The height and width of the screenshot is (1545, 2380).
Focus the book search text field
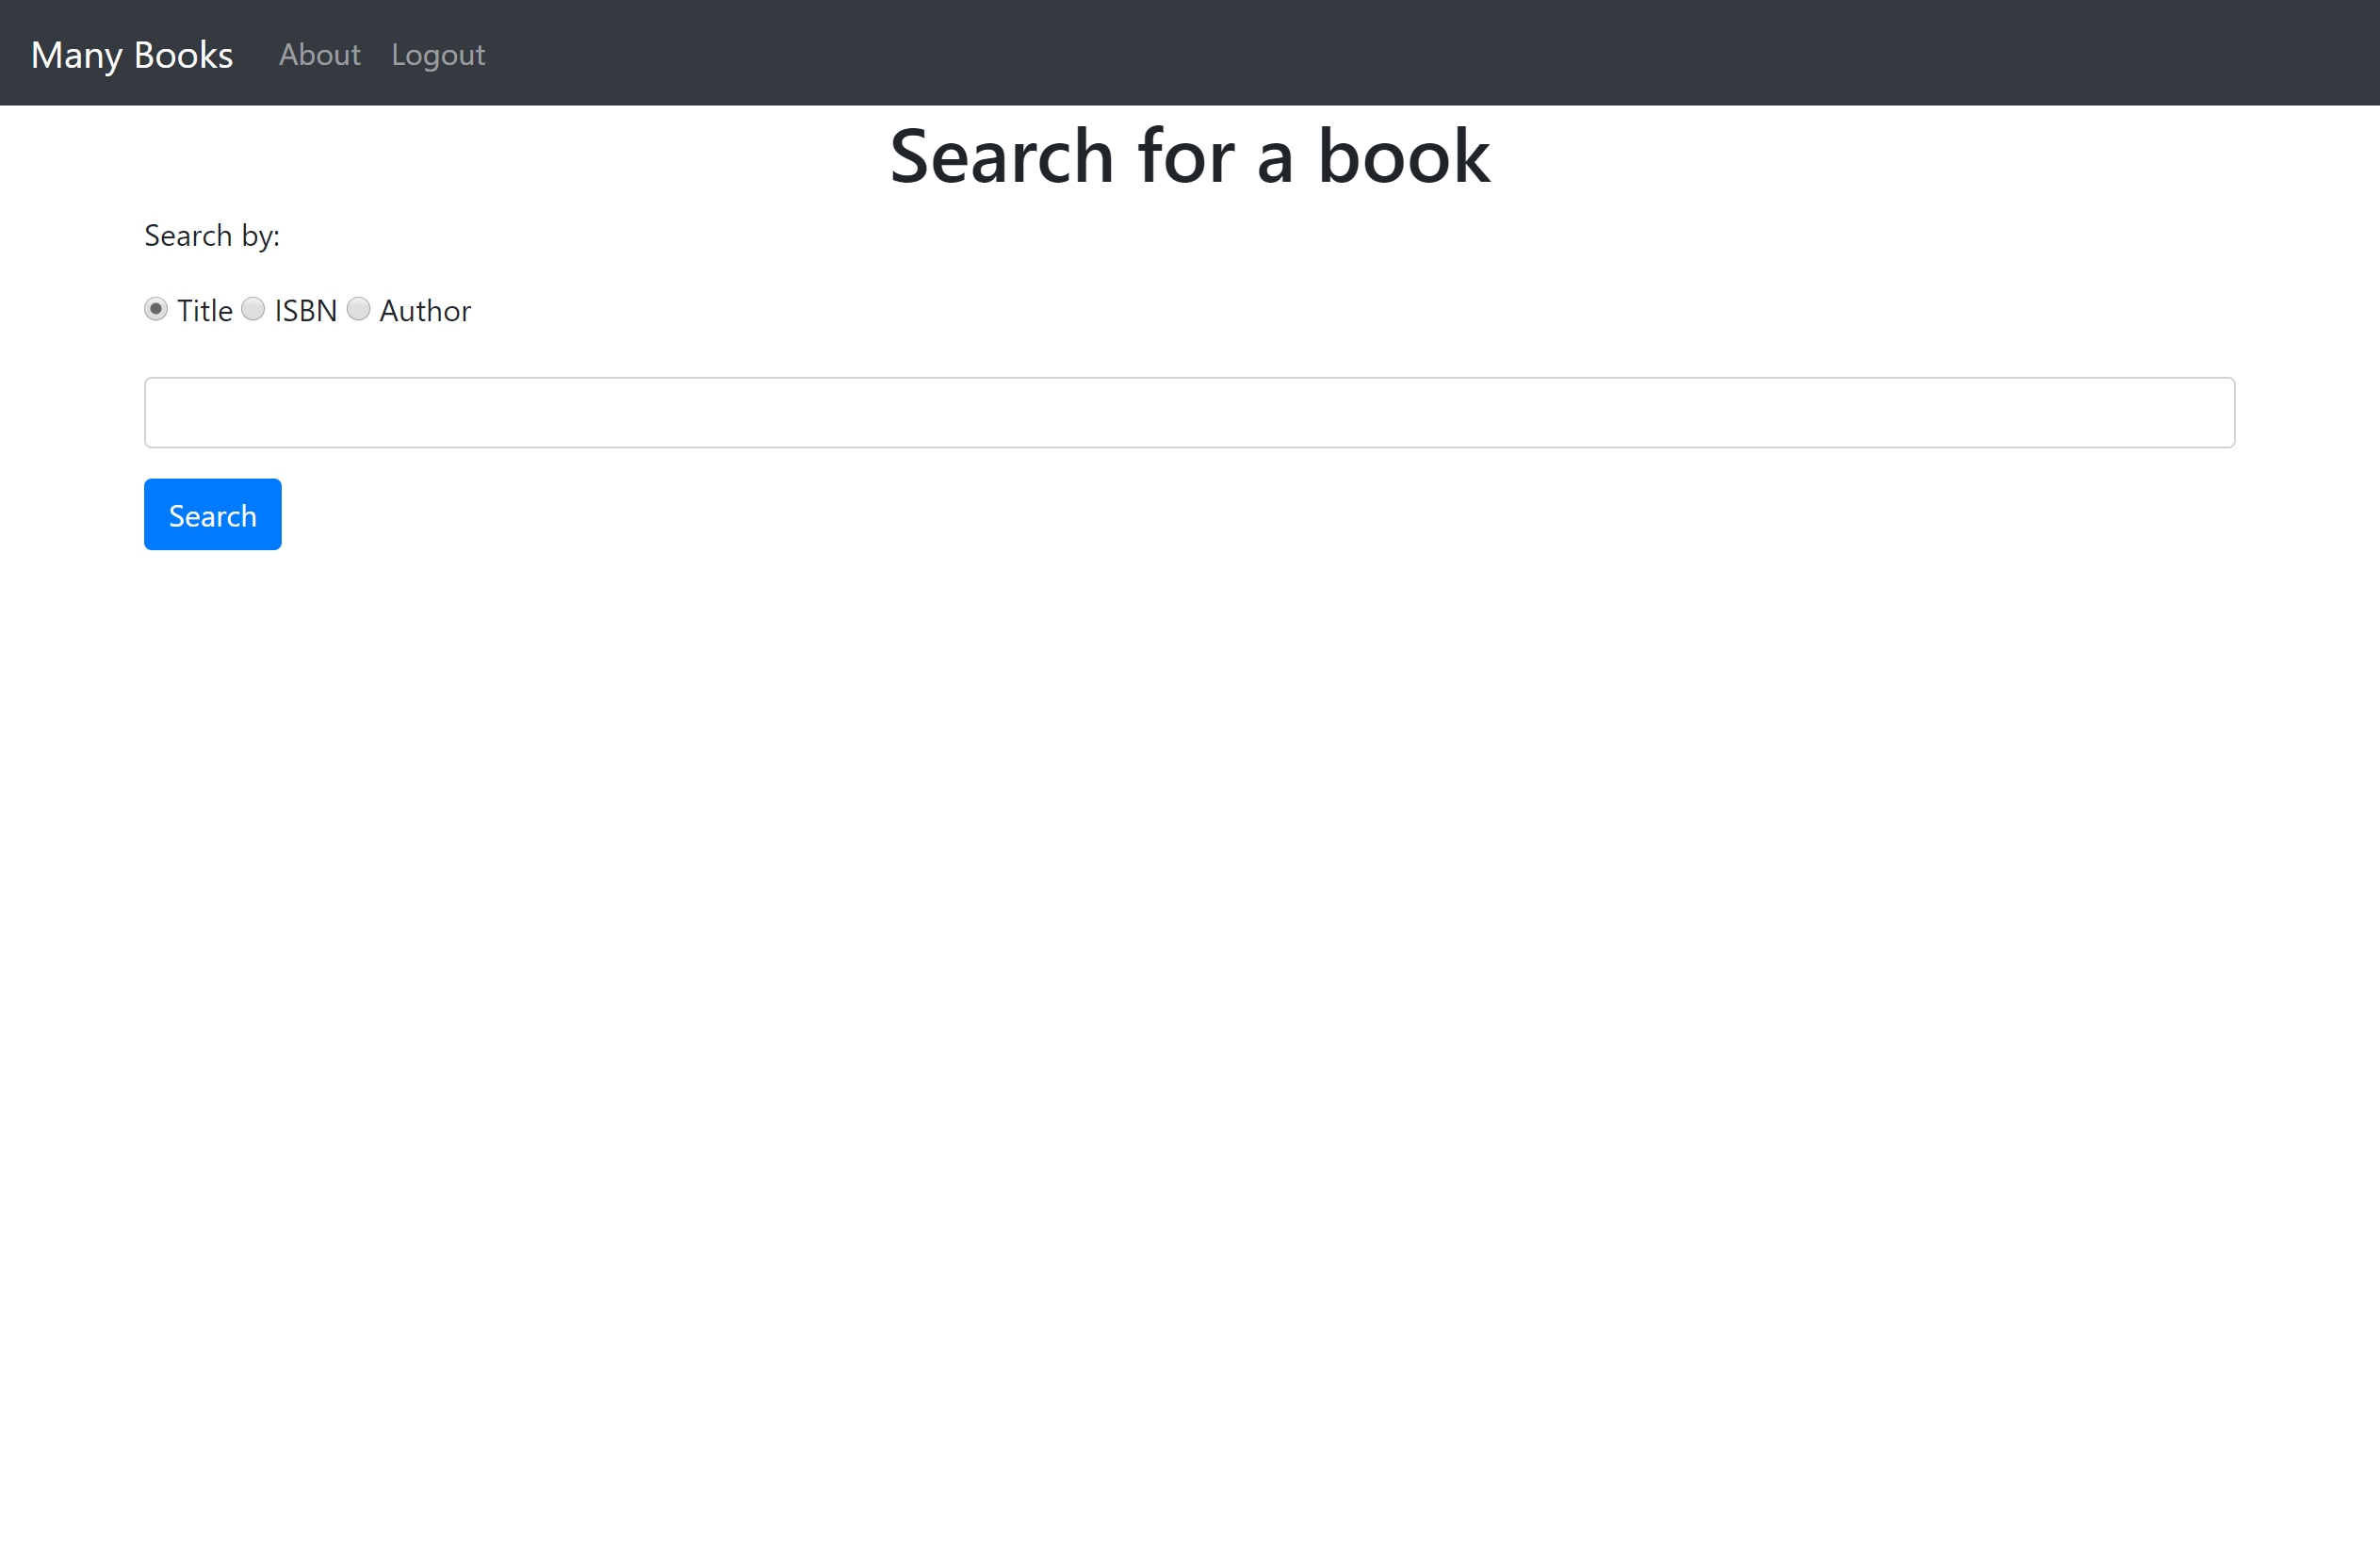[x=1188, y=412]
